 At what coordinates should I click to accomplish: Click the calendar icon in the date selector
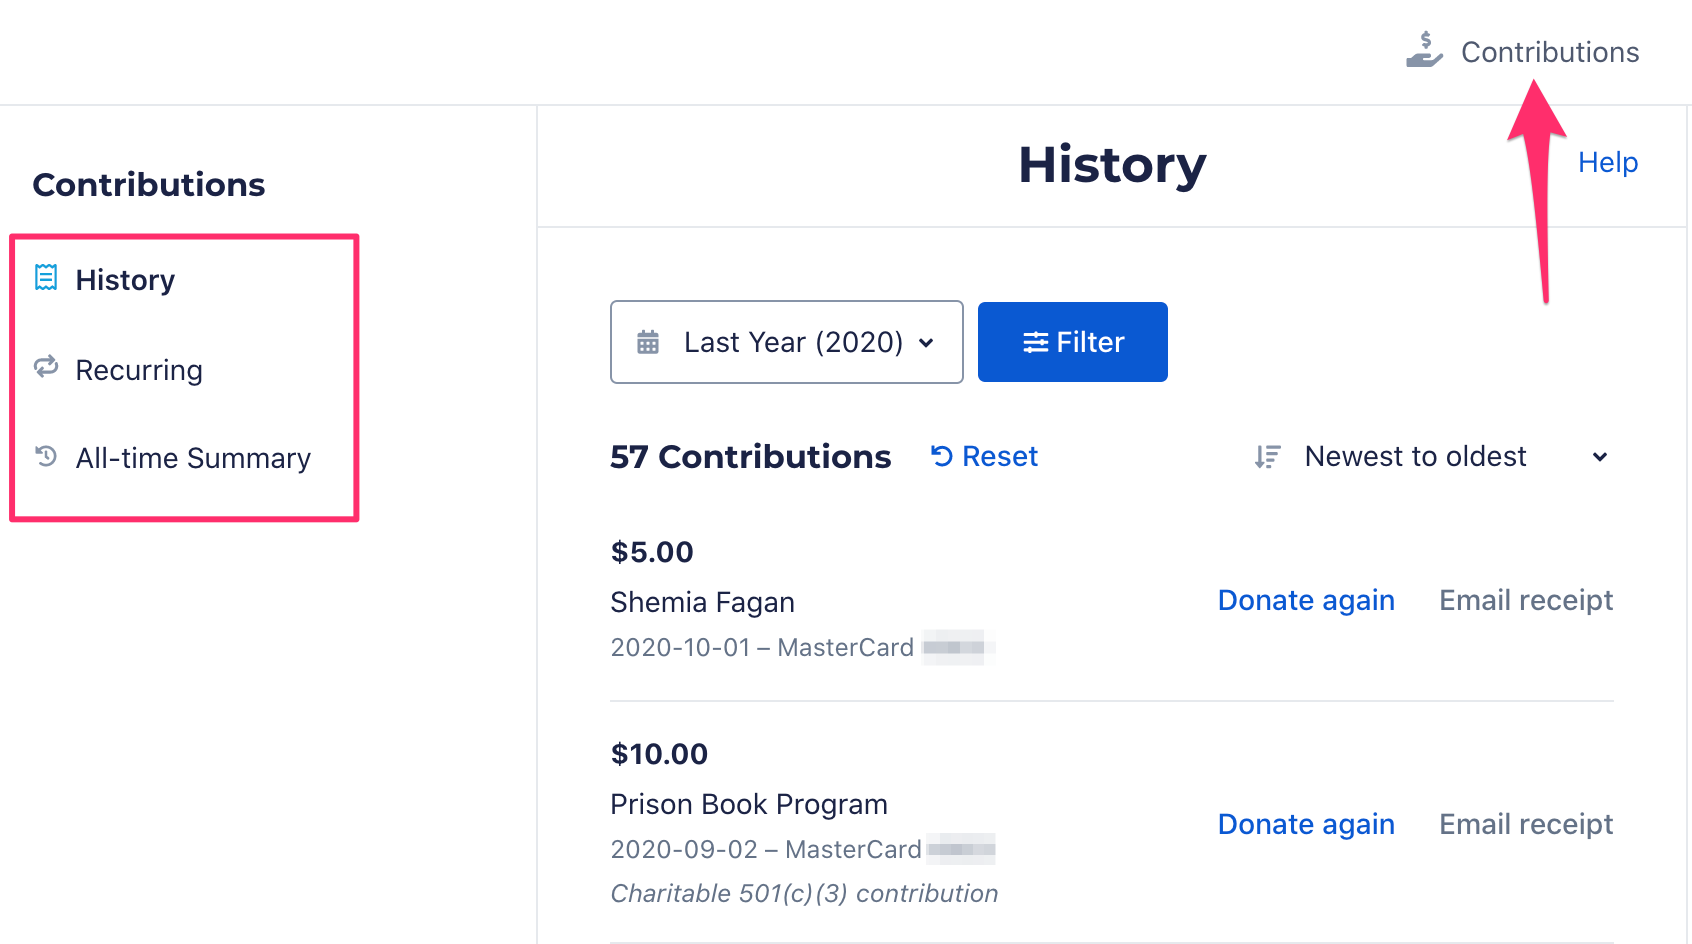(648, 342)
